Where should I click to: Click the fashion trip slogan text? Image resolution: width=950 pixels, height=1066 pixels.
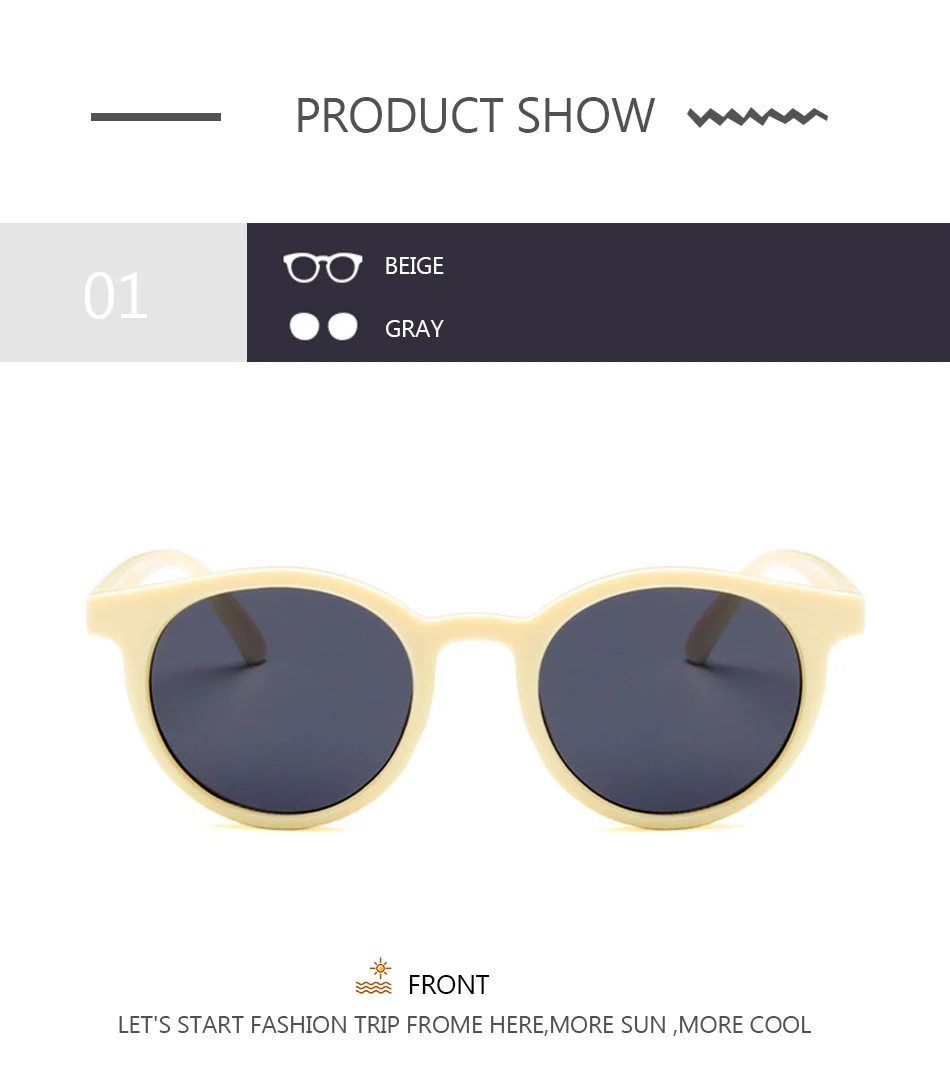coord(464,1025)
